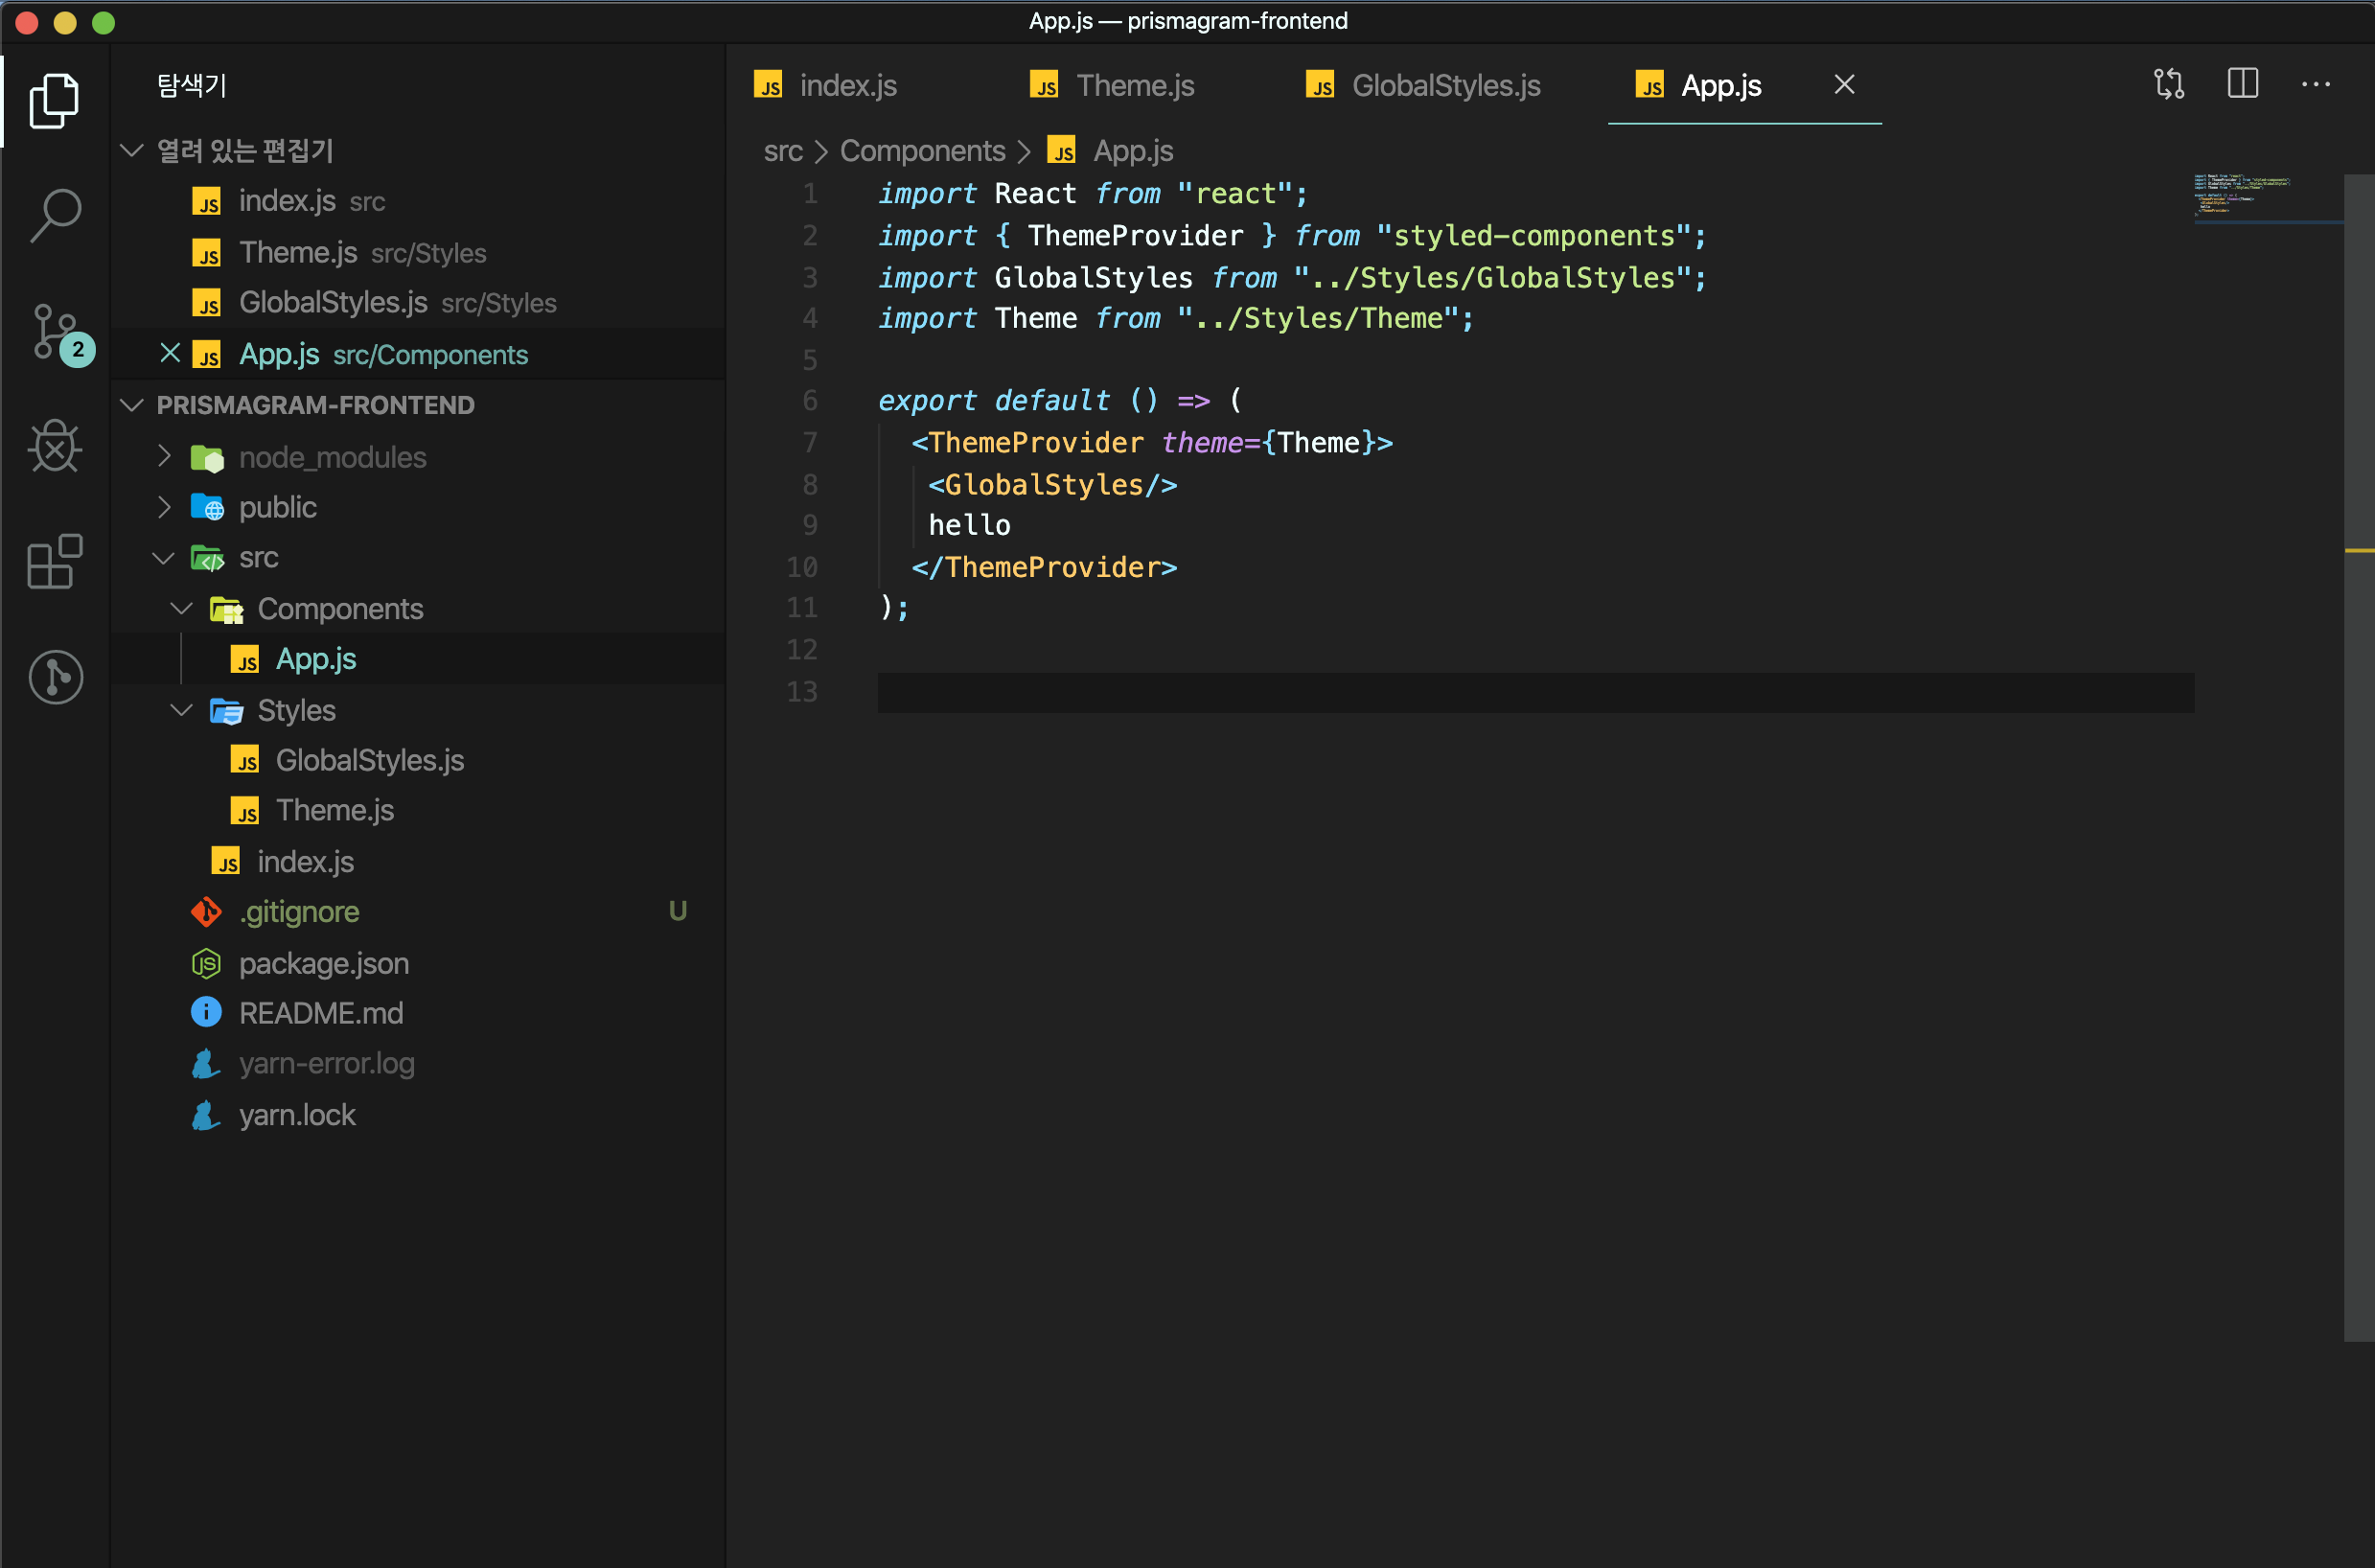Image resolution: width=2375 pixels, height=1568 pixels.
Task: Click the U git status badge
Action: (678, 912)
